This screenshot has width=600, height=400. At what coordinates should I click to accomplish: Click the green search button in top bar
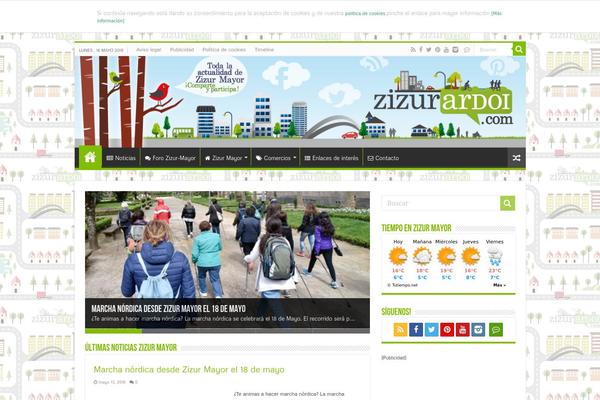point(519,49)
